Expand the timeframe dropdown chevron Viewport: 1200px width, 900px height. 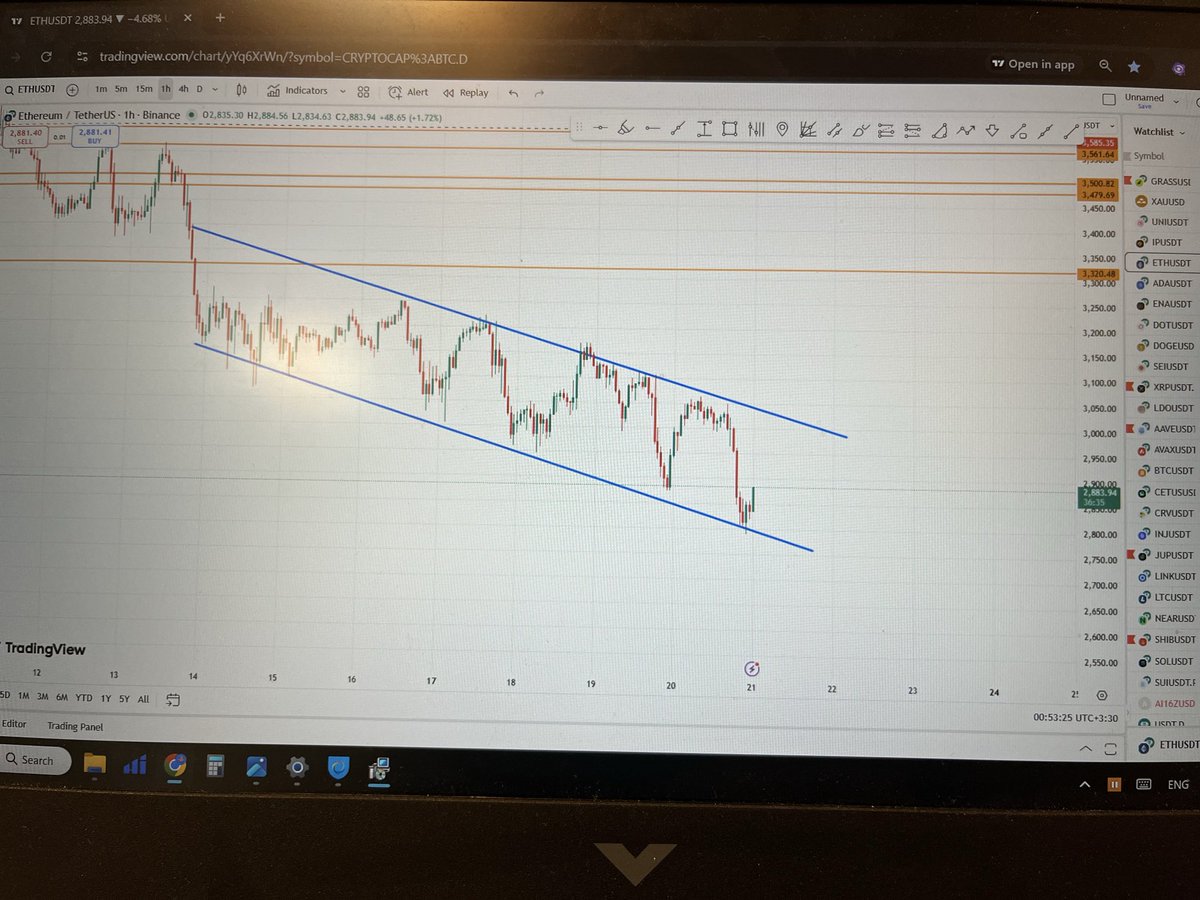(x=215, y=90)
